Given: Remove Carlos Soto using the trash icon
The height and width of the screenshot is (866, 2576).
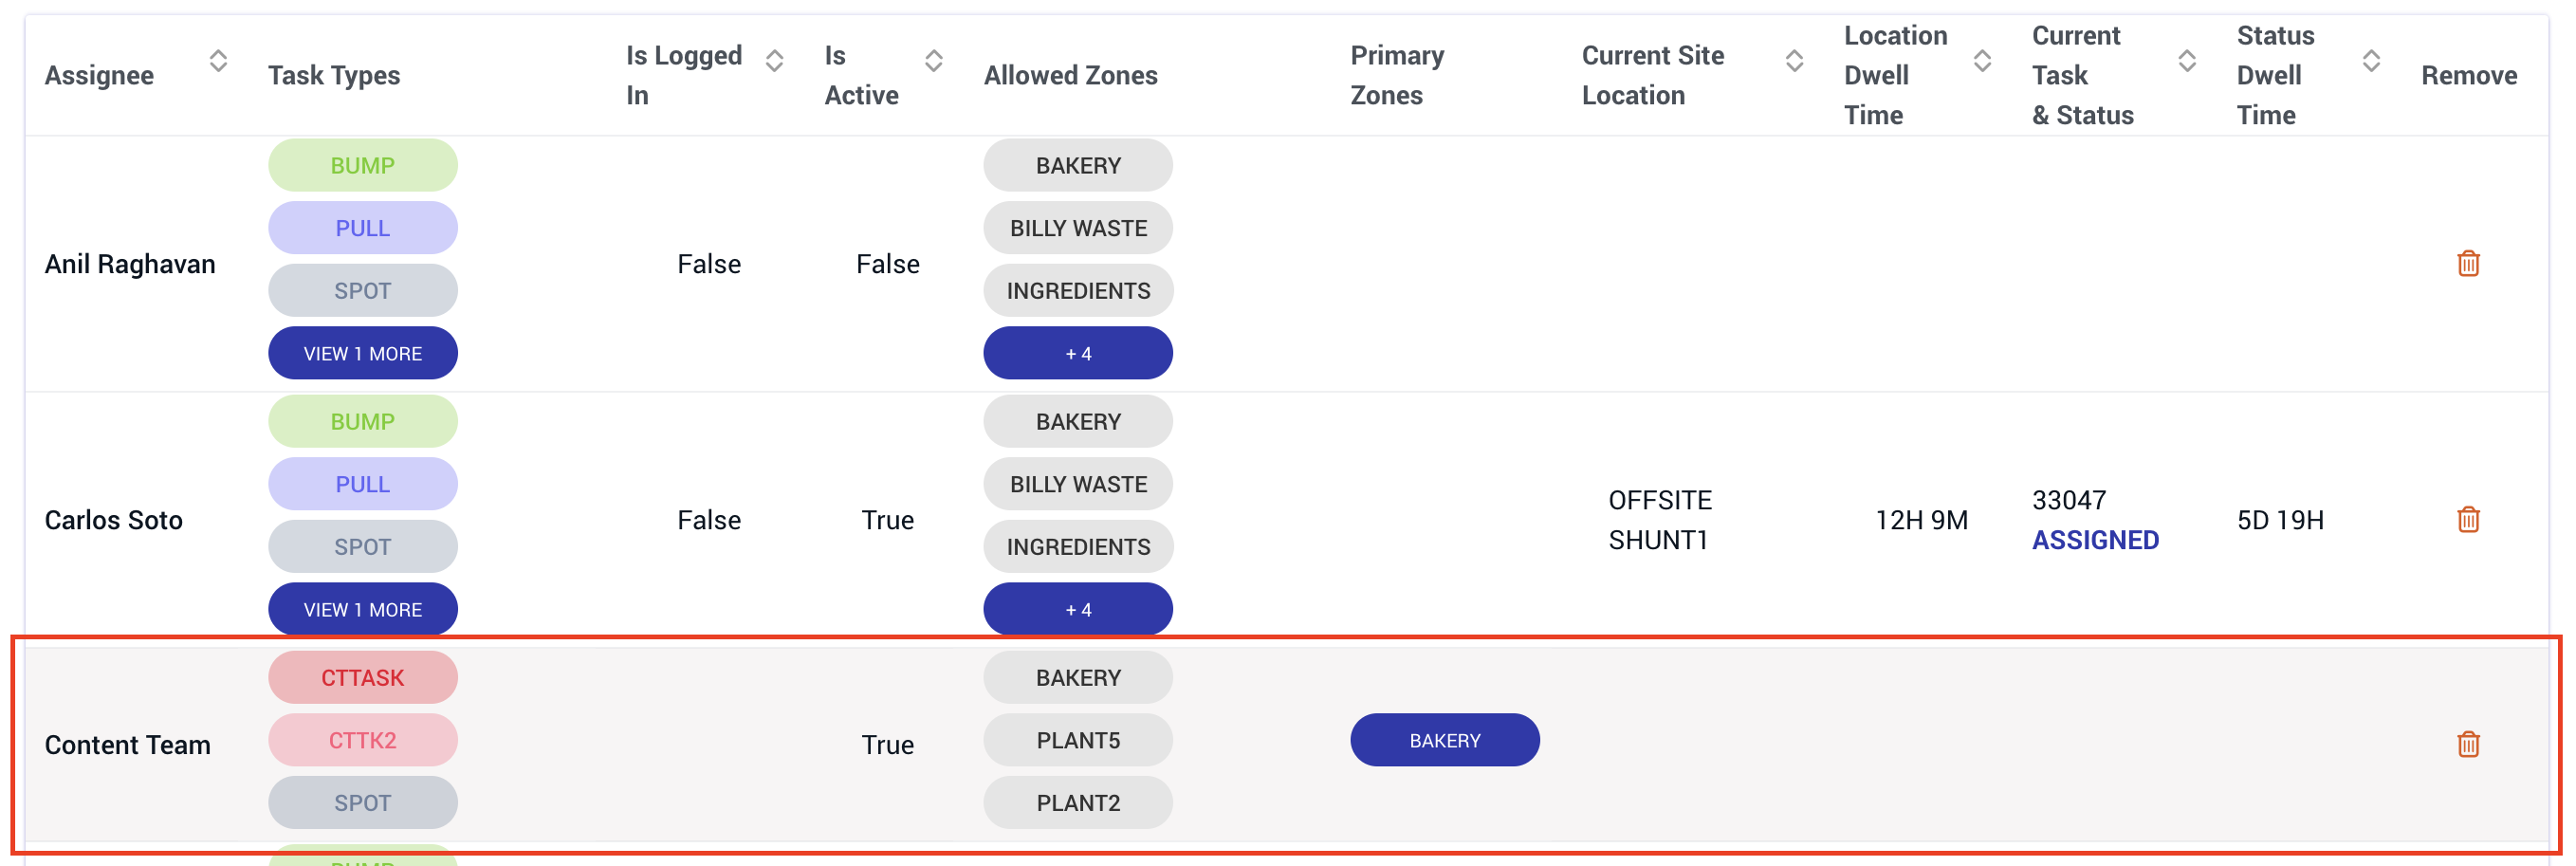Looking at the screenshot, I should 2467,519.
